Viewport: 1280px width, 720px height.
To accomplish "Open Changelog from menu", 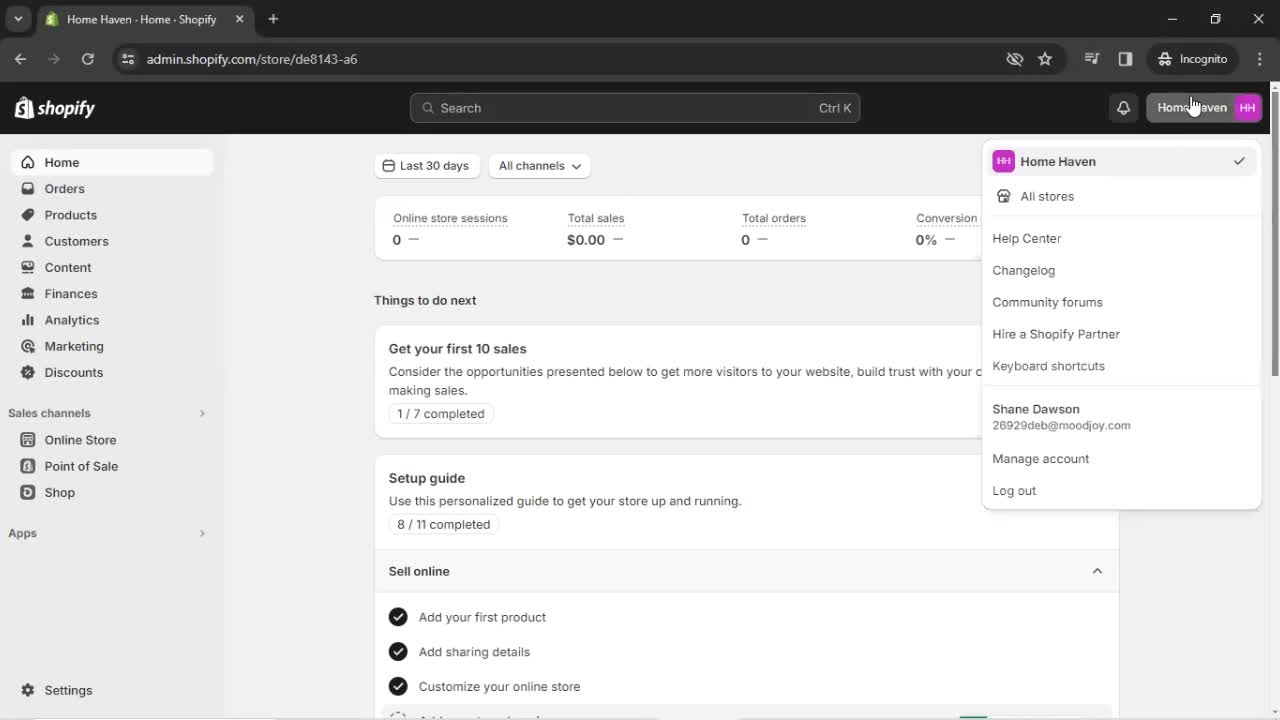I will tap(1023, 270).
